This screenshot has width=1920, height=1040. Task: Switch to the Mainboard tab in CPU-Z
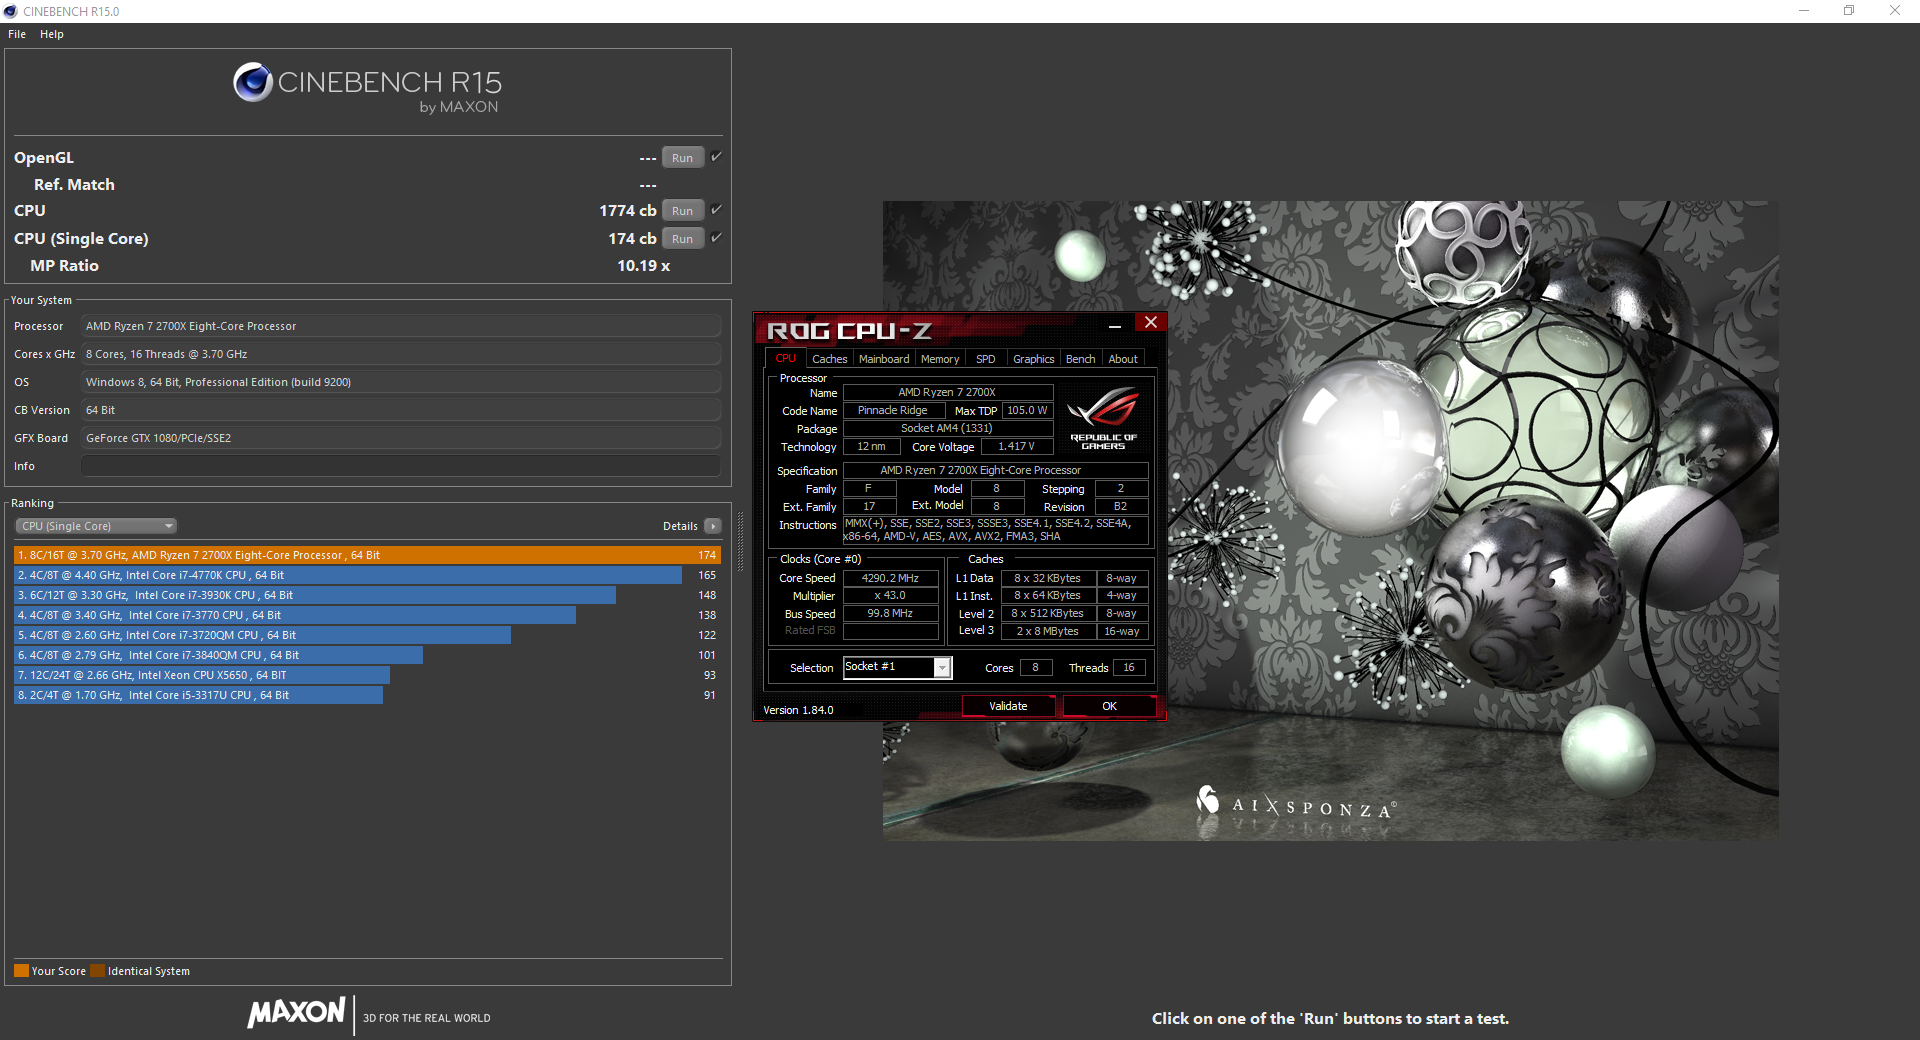pyautogui.click(x=884, y=359)
